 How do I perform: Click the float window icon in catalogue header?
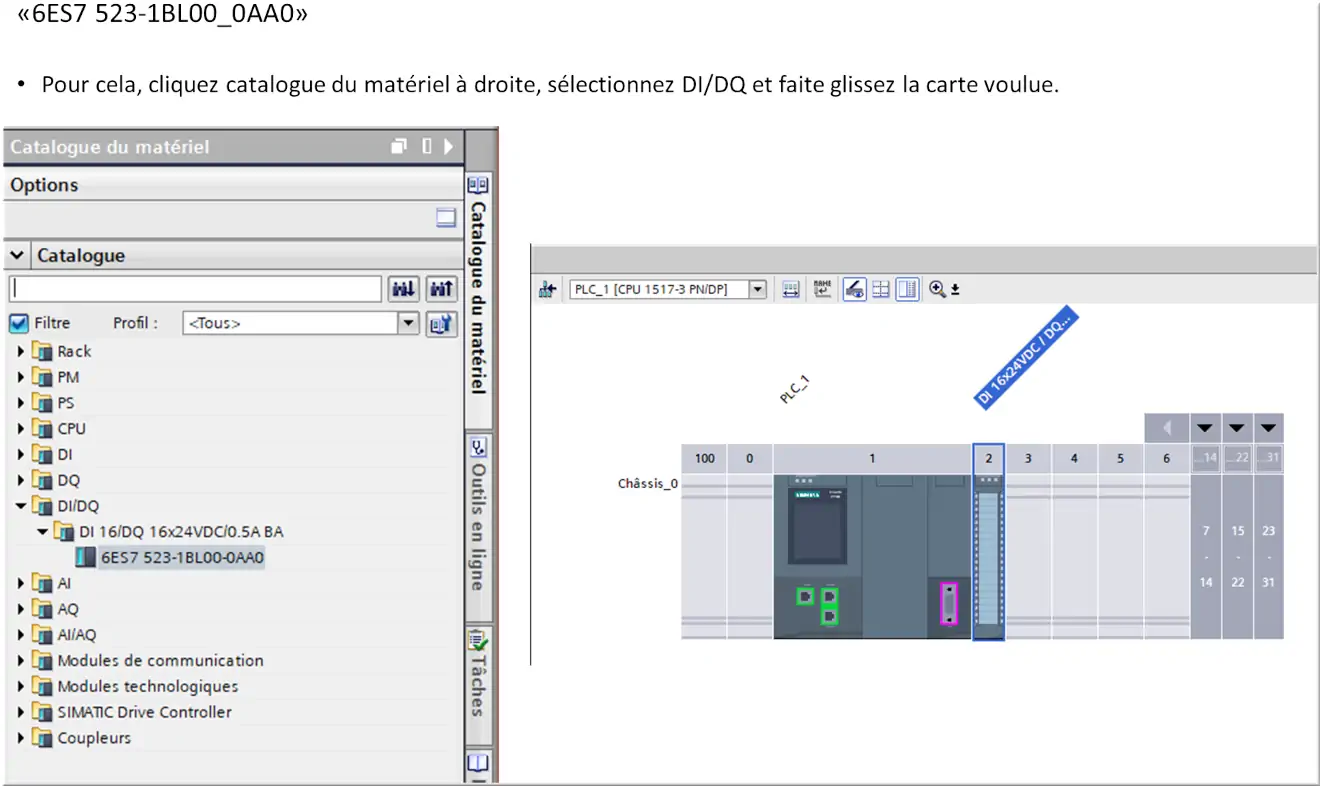pos(399,146)
